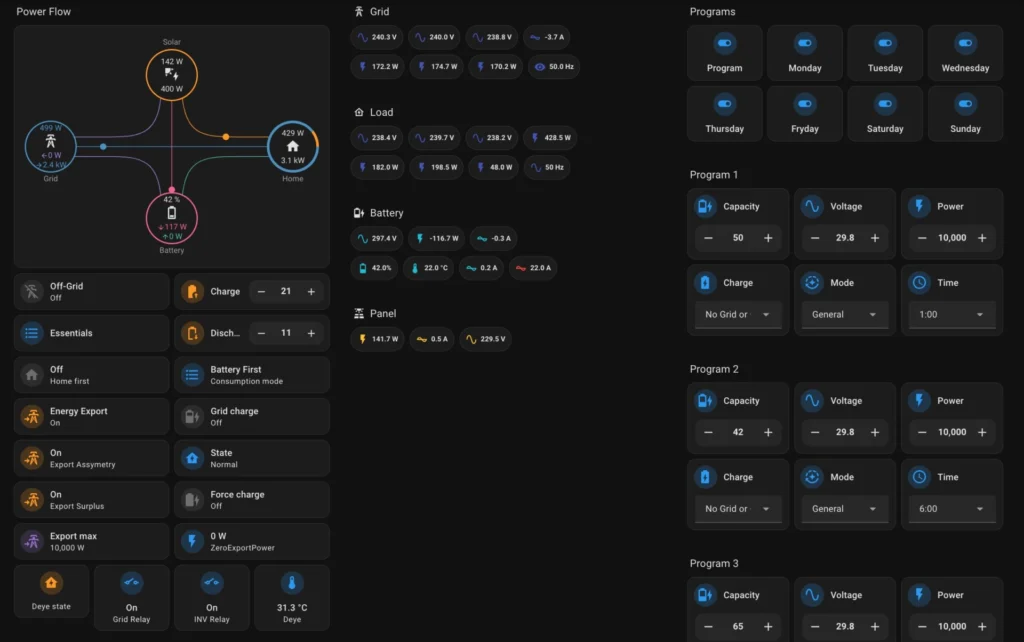Click the Home circle icon
The image size is (1024, 642).
pos(292,146)
